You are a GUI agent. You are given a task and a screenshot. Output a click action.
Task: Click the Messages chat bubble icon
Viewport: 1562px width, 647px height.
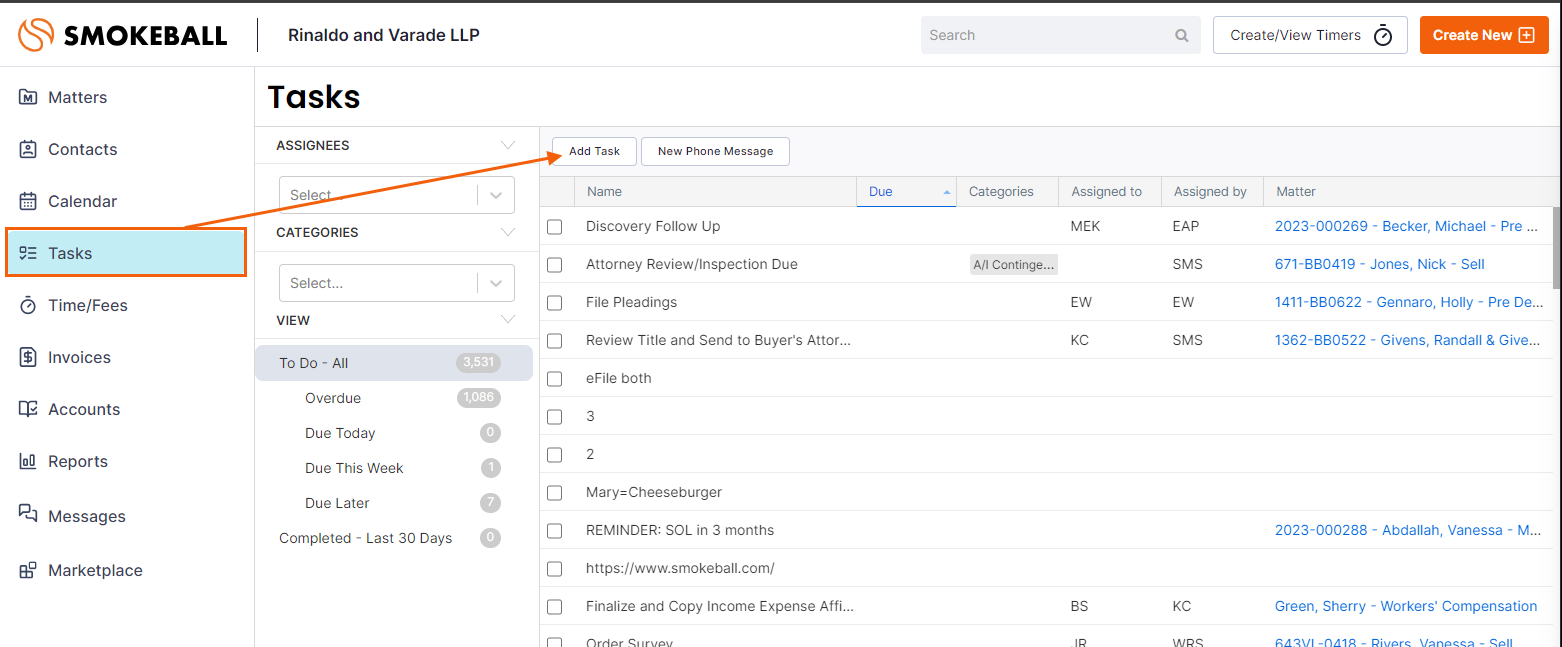pyautogui.click(x=28, y=514)
